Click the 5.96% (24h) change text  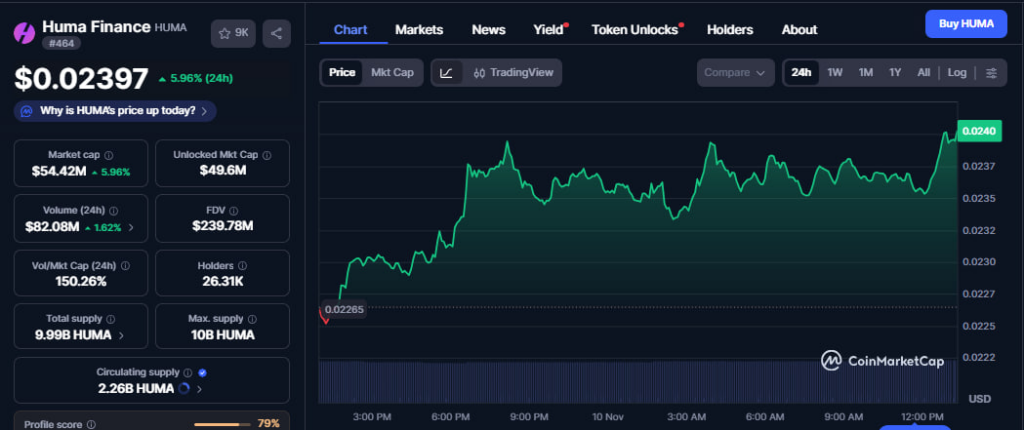201,79
